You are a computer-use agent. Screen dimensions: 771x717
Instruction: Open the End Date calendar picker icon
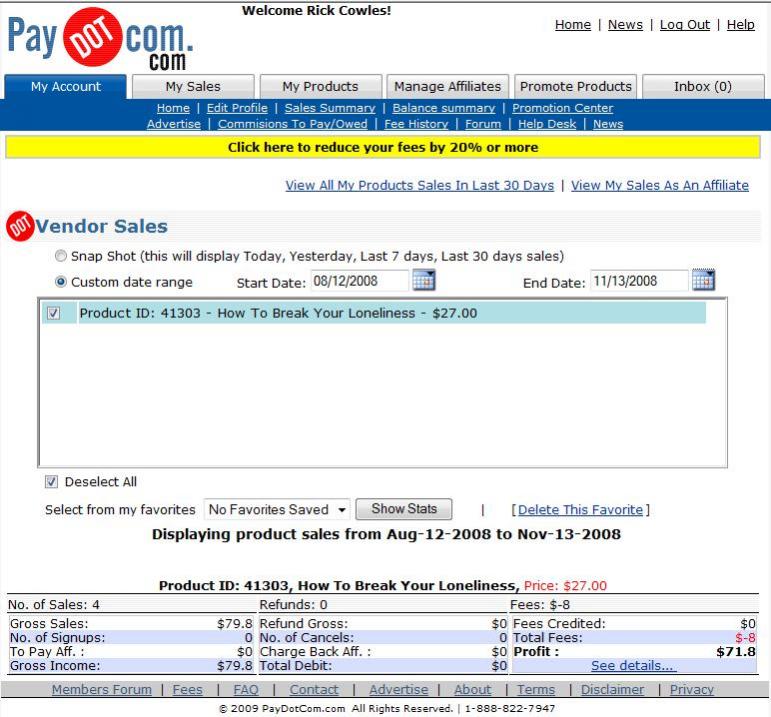(x=703, y=280)
